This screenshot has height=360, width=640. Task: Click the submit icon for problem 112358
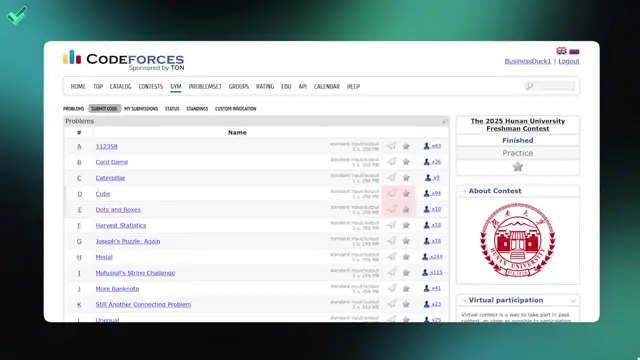pyautogui.click(x=391, y=146)
